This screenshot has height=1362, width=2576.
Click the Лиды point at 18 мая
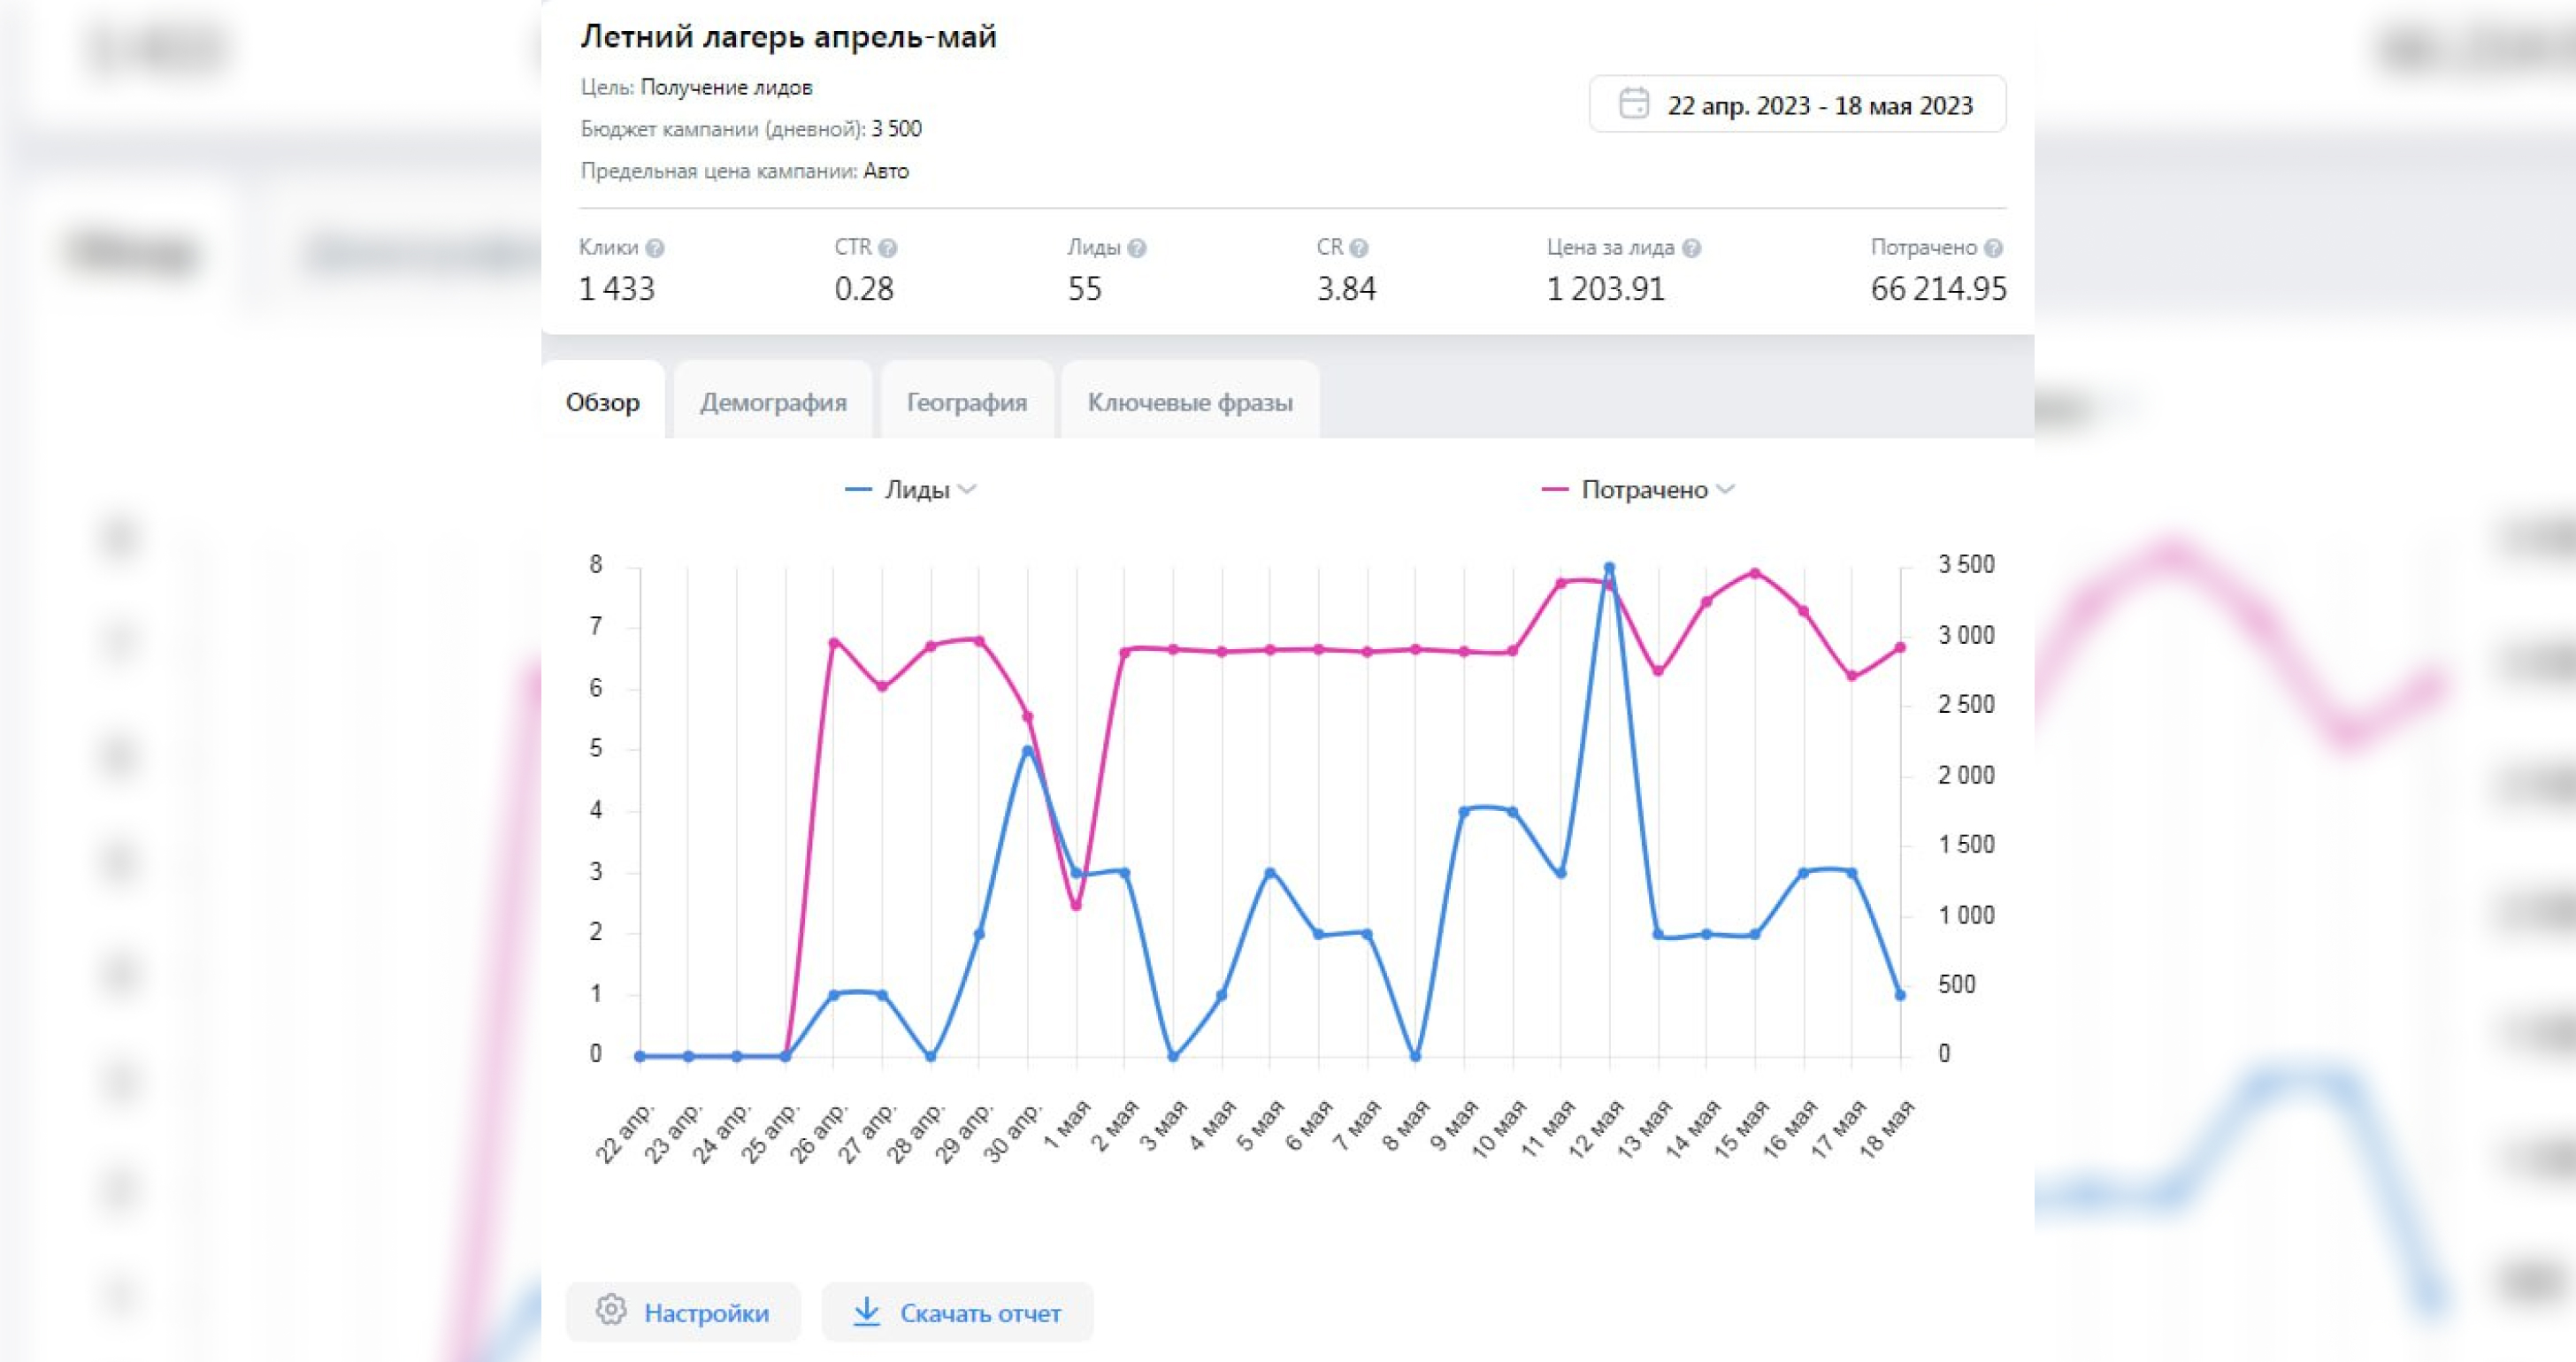(1900, 995)
